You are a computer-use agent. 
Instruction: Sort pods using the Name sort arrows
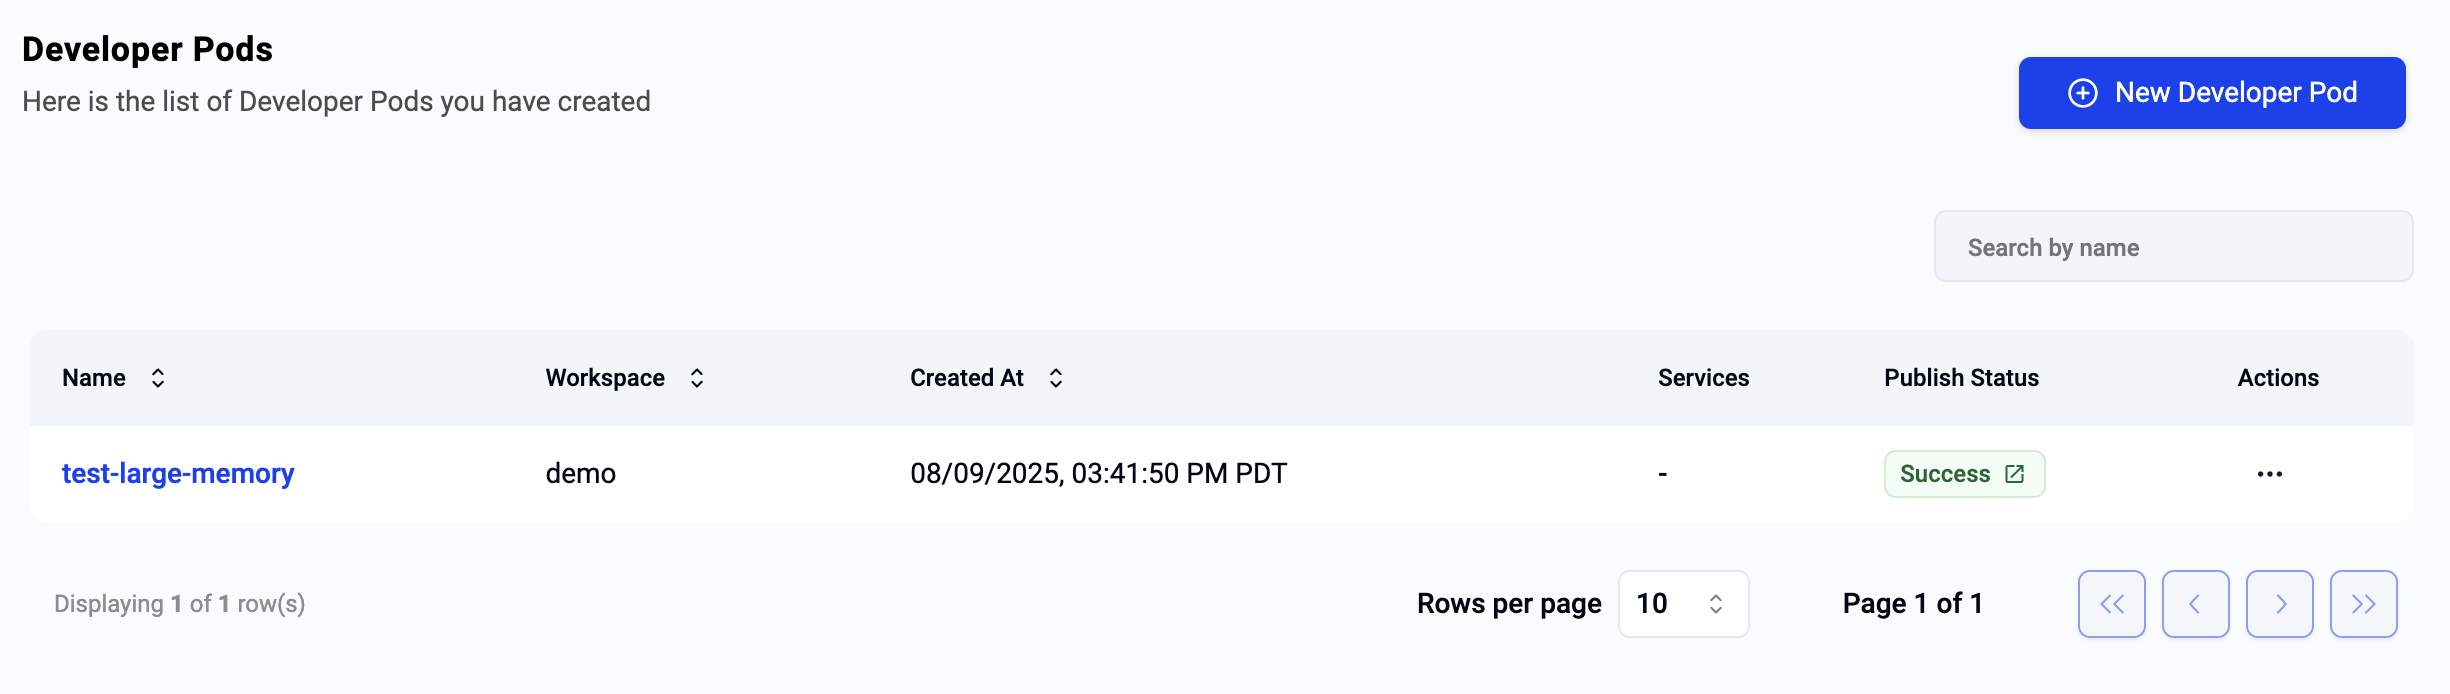click(158, 378)
